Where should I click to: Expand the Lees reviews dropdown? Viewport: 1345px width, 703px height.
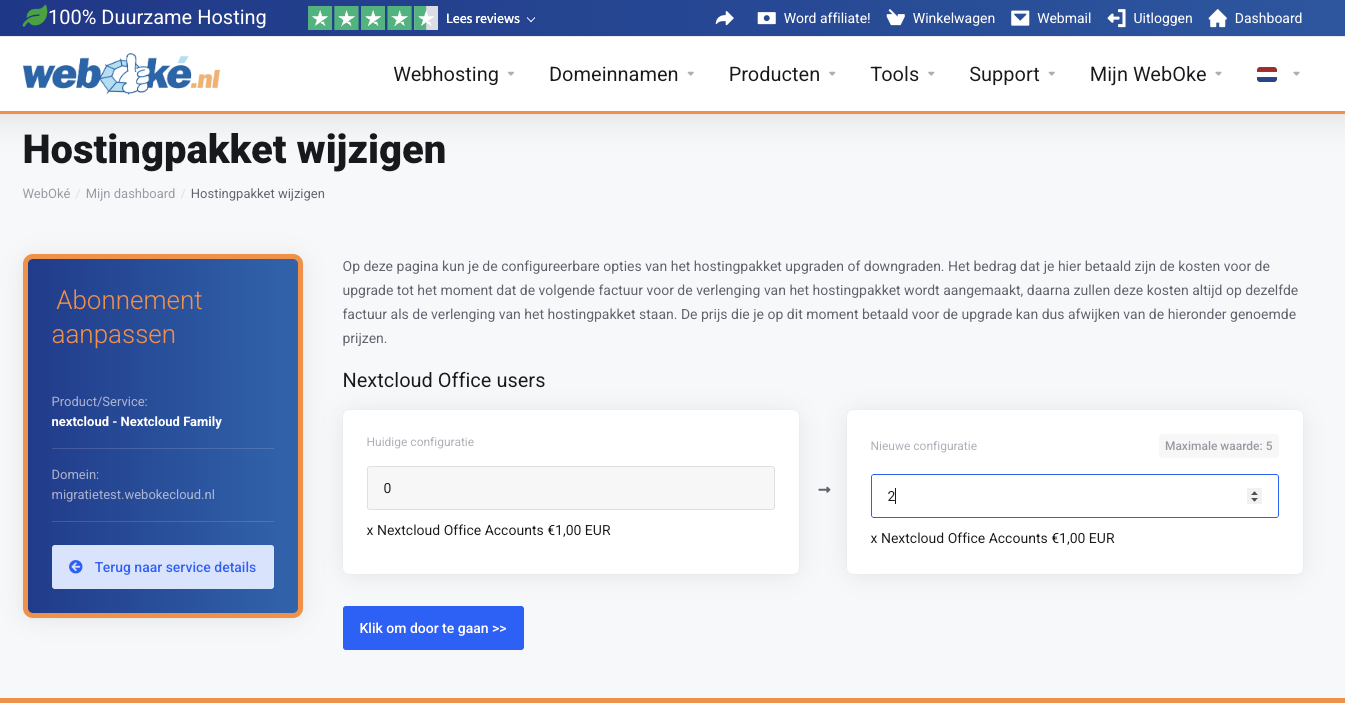click(490, 19)
